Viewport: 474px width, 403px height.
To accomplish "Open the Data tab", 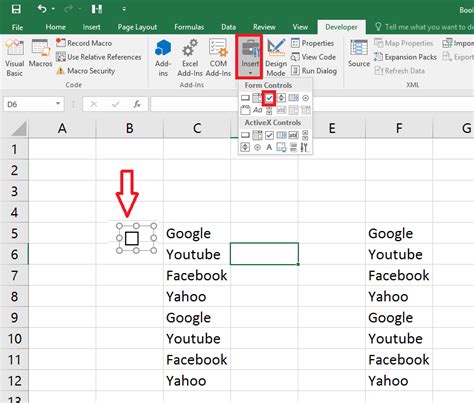I will tap(228, 27).
